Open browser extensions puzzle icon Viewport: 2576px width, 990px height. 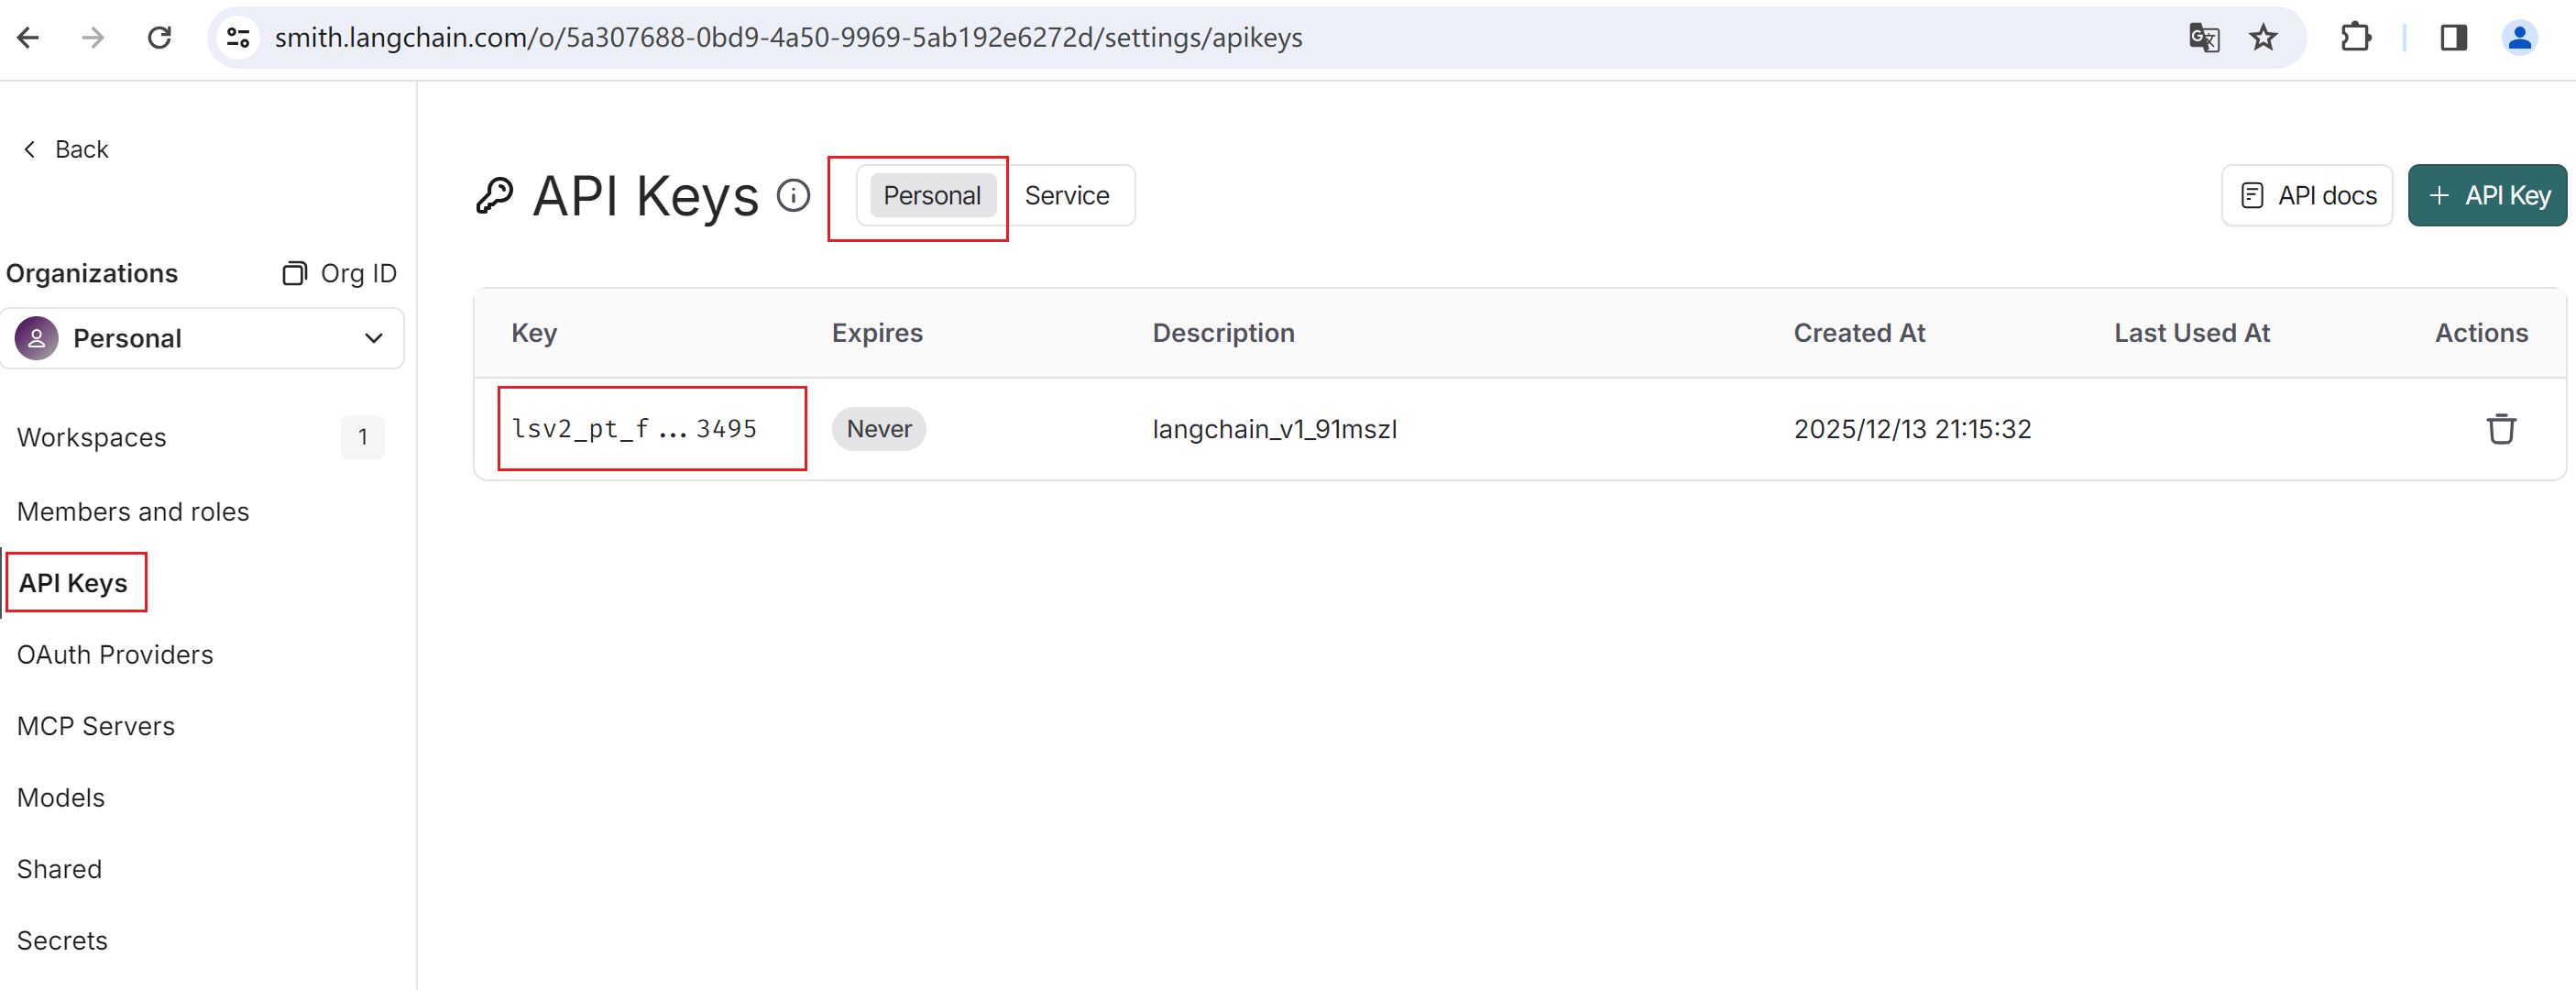[2355, 38]
